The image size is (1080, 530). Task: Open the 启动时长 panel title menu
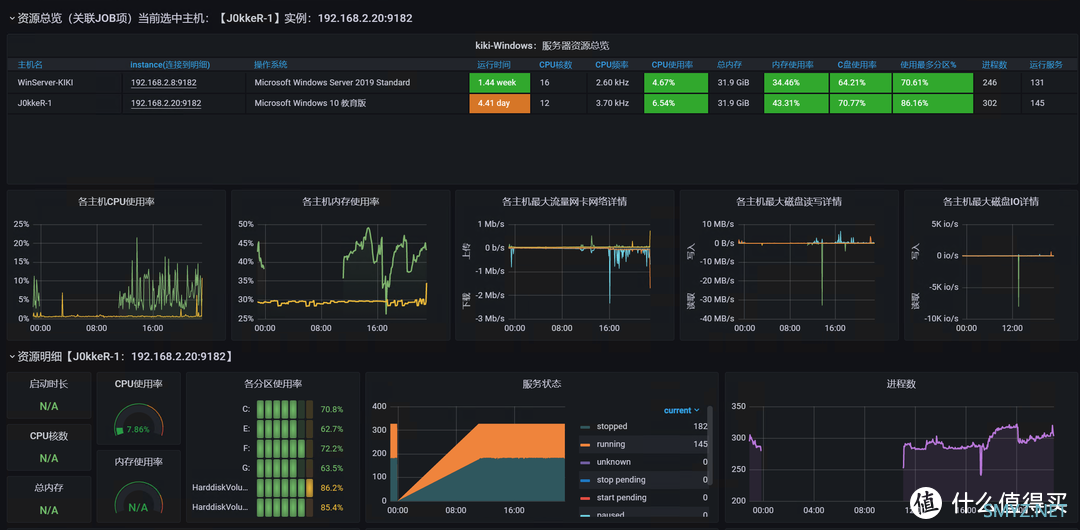49,384
